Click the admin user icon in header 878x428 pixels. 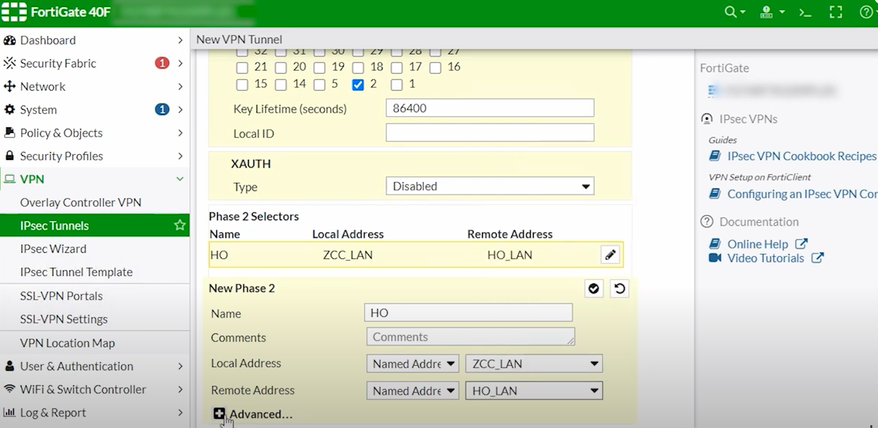767,12
